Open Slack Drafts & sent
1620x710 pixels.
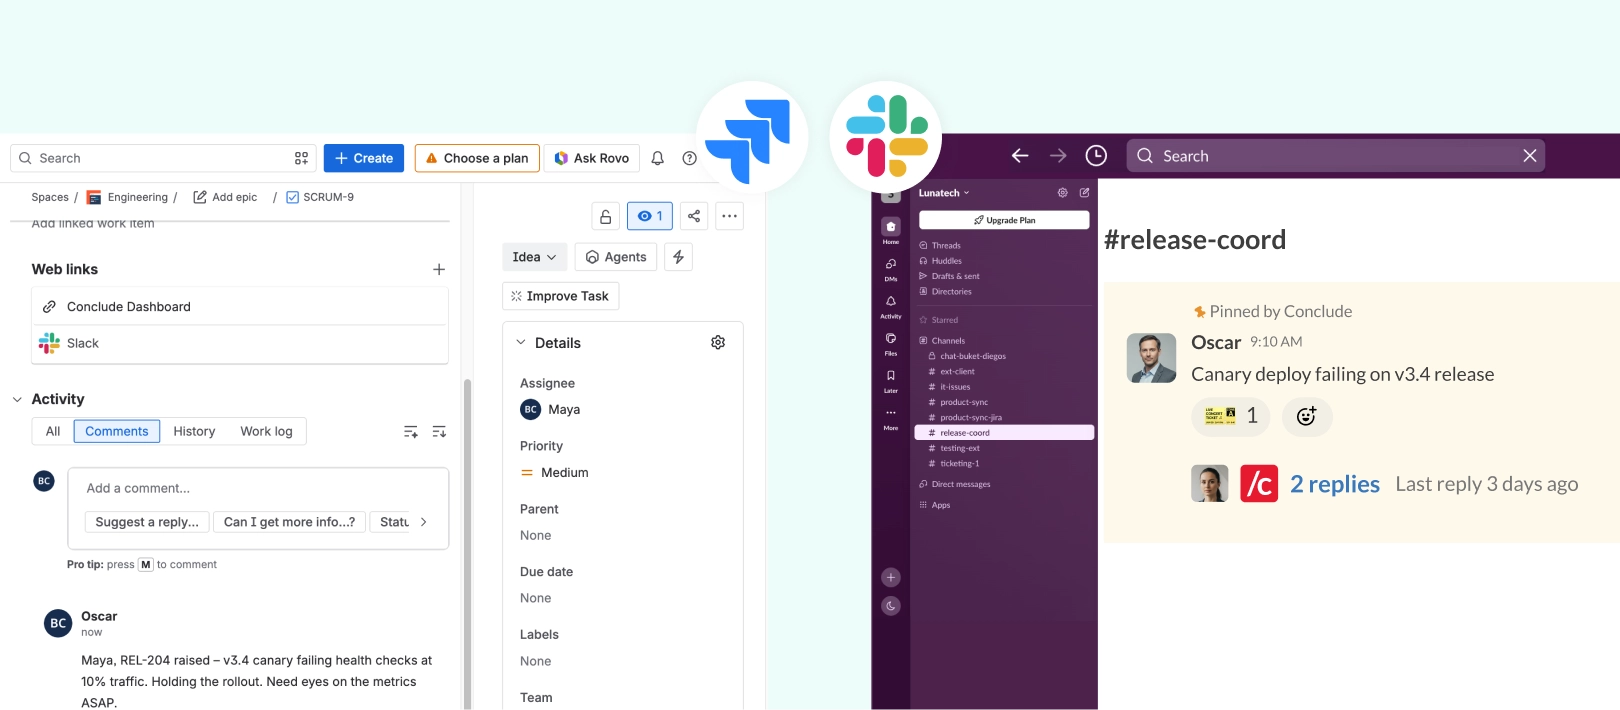[949, 276]
